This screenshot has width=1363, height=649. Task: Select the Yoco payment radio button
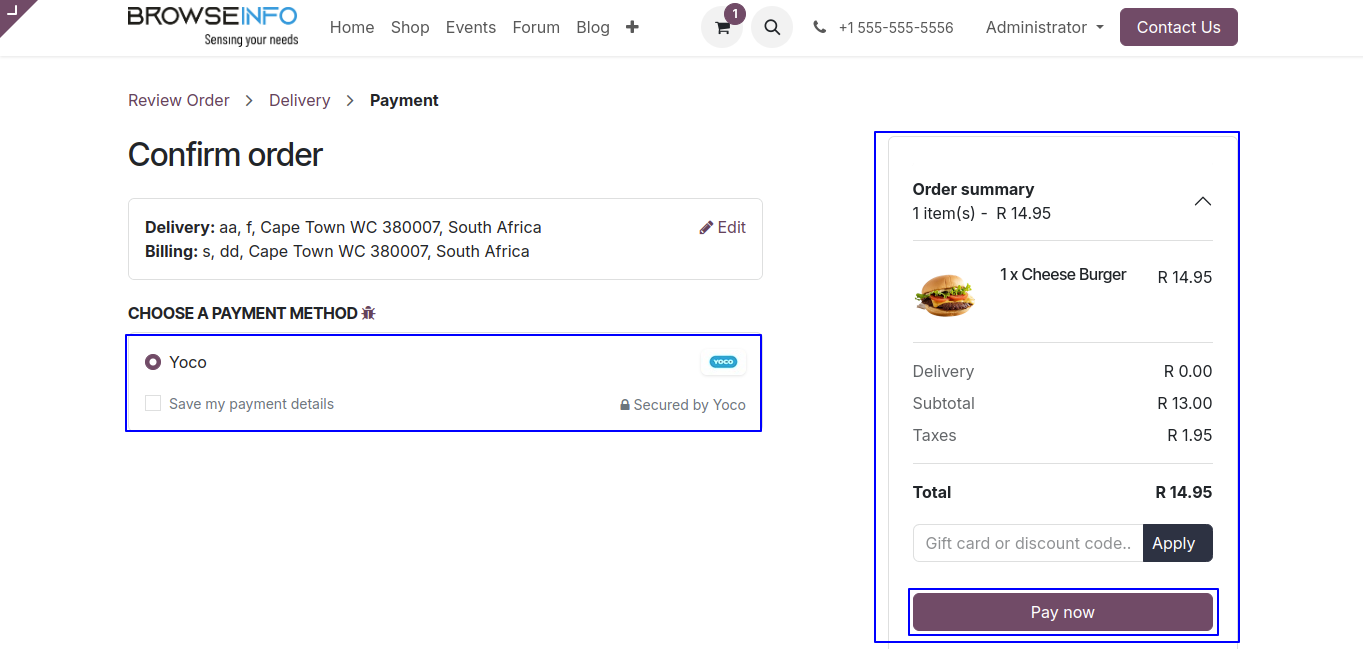153,362
